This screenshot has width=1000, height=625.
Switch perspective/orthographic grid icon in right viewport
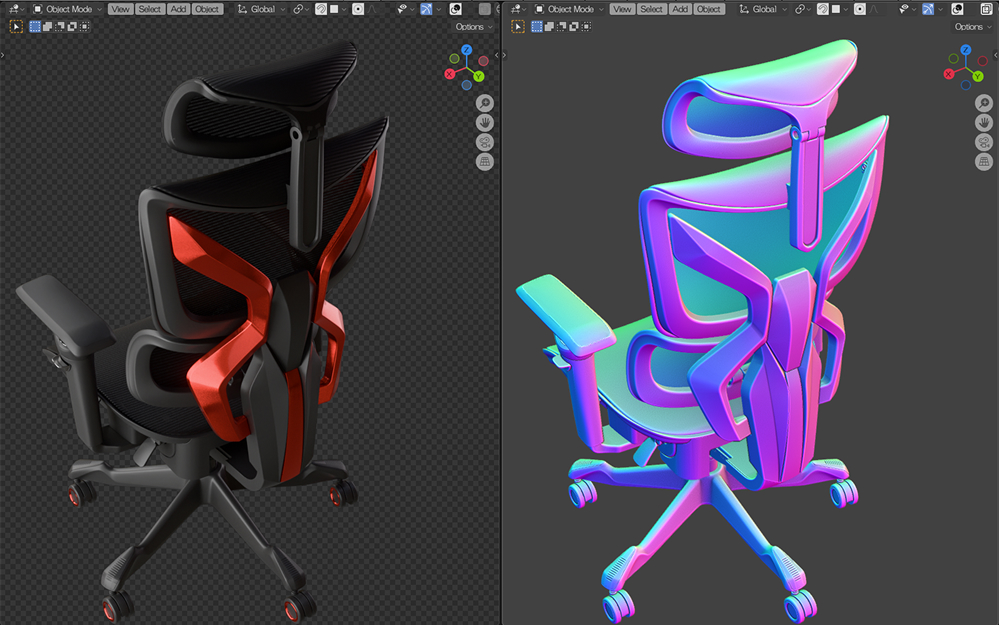tap(983, 161)
